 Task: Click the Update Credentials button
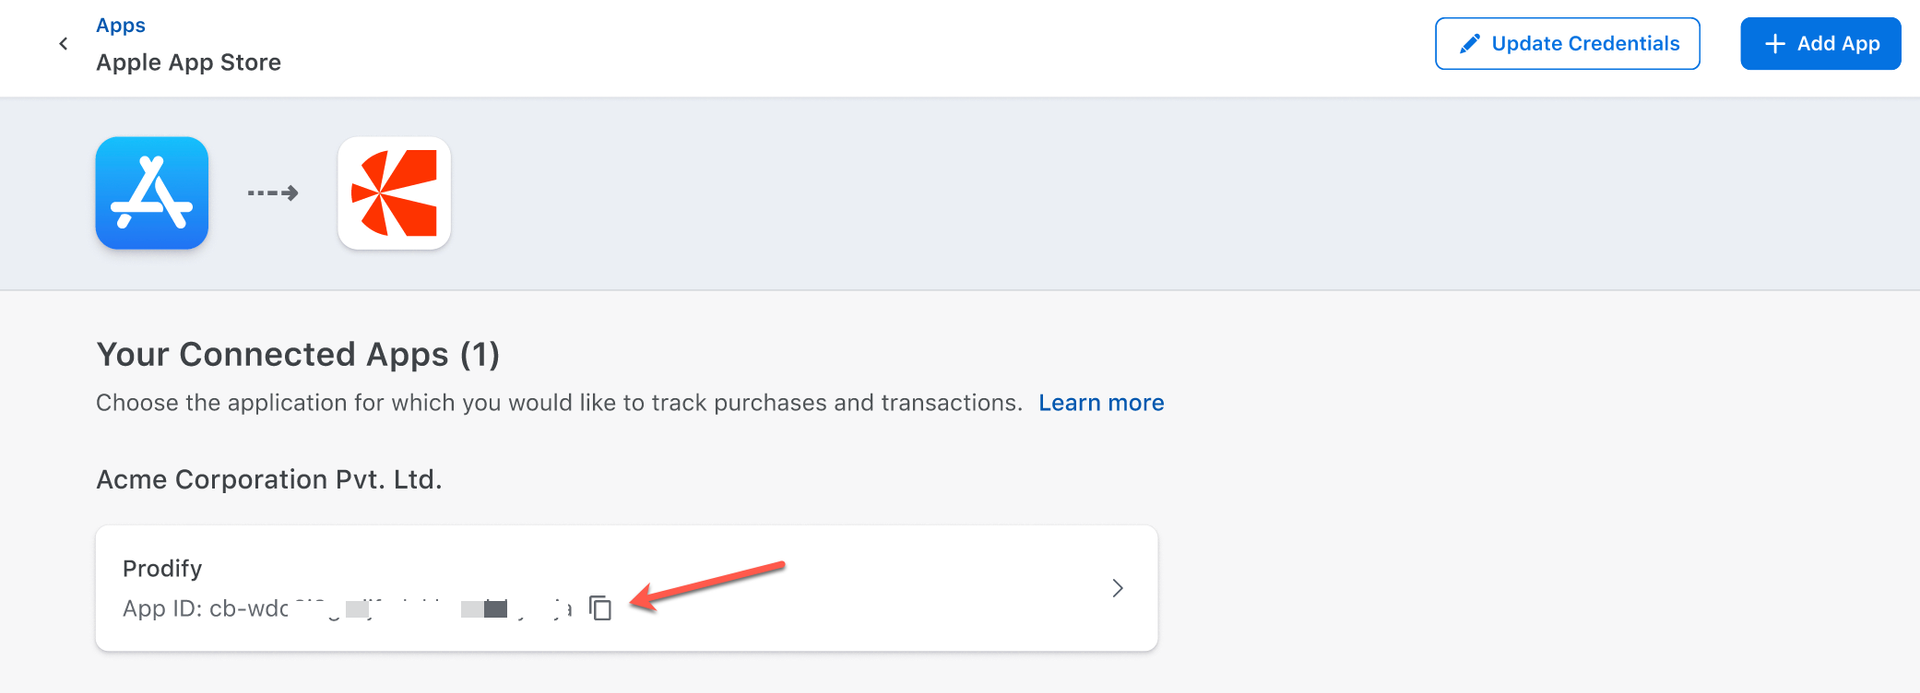tap(1567, 43)
